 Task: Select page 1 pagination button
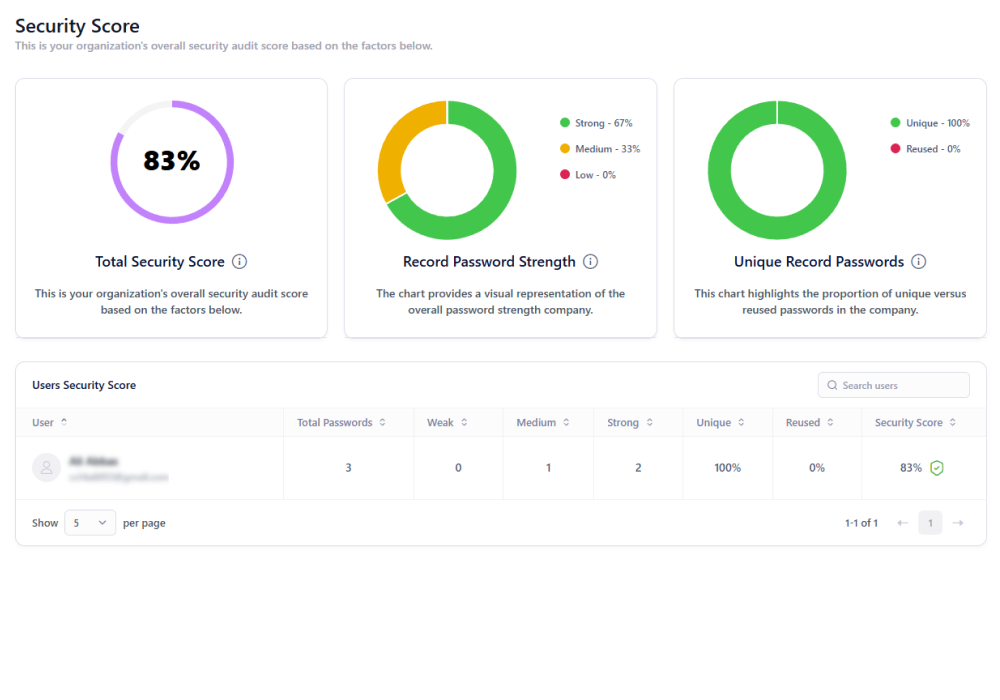click(x=930, y=523)
